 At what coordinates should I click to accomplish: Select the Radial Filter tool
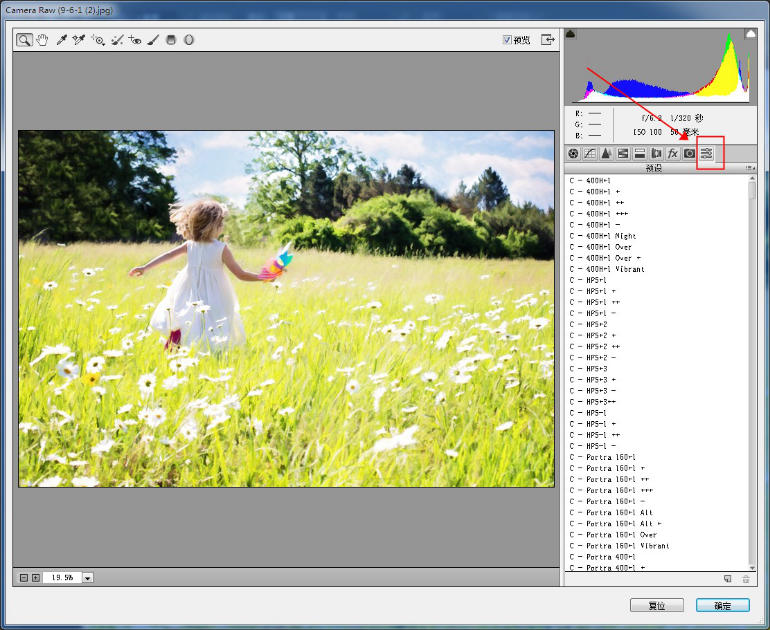click(188, 40)
